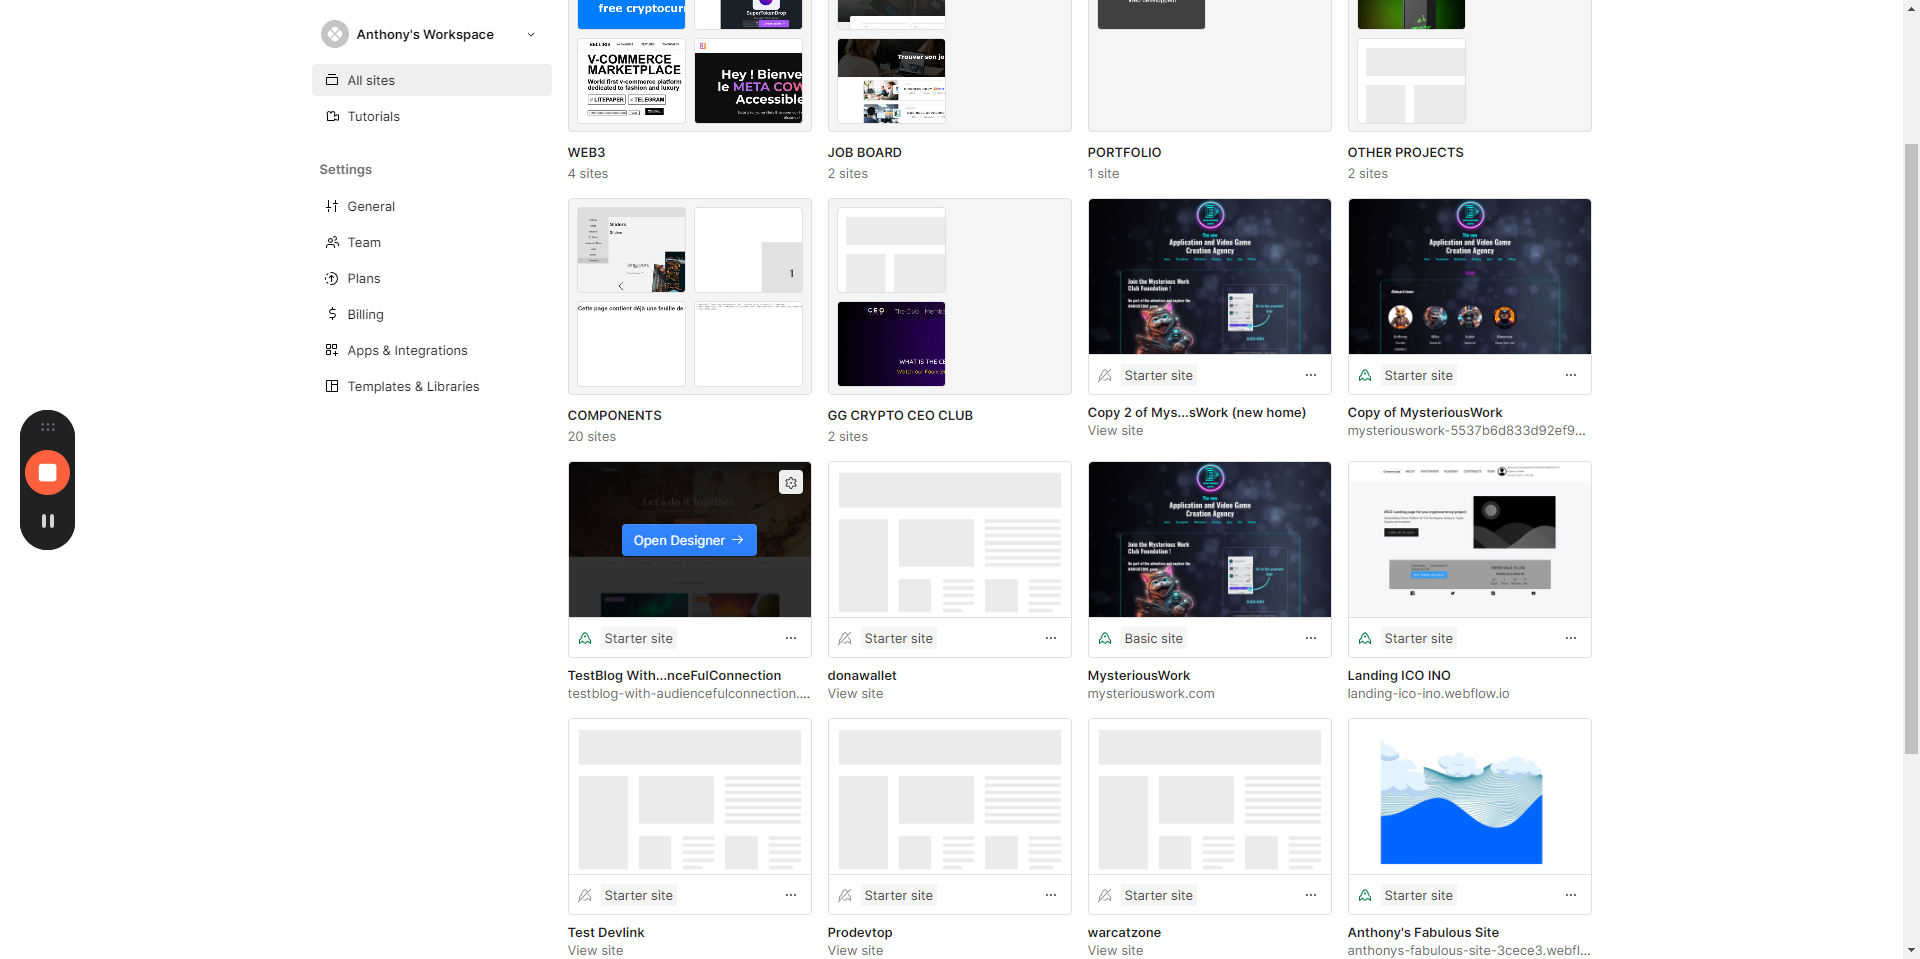
Task: Click the page vertical scrollbar thumb
Action: click(x=1911, y=449)
